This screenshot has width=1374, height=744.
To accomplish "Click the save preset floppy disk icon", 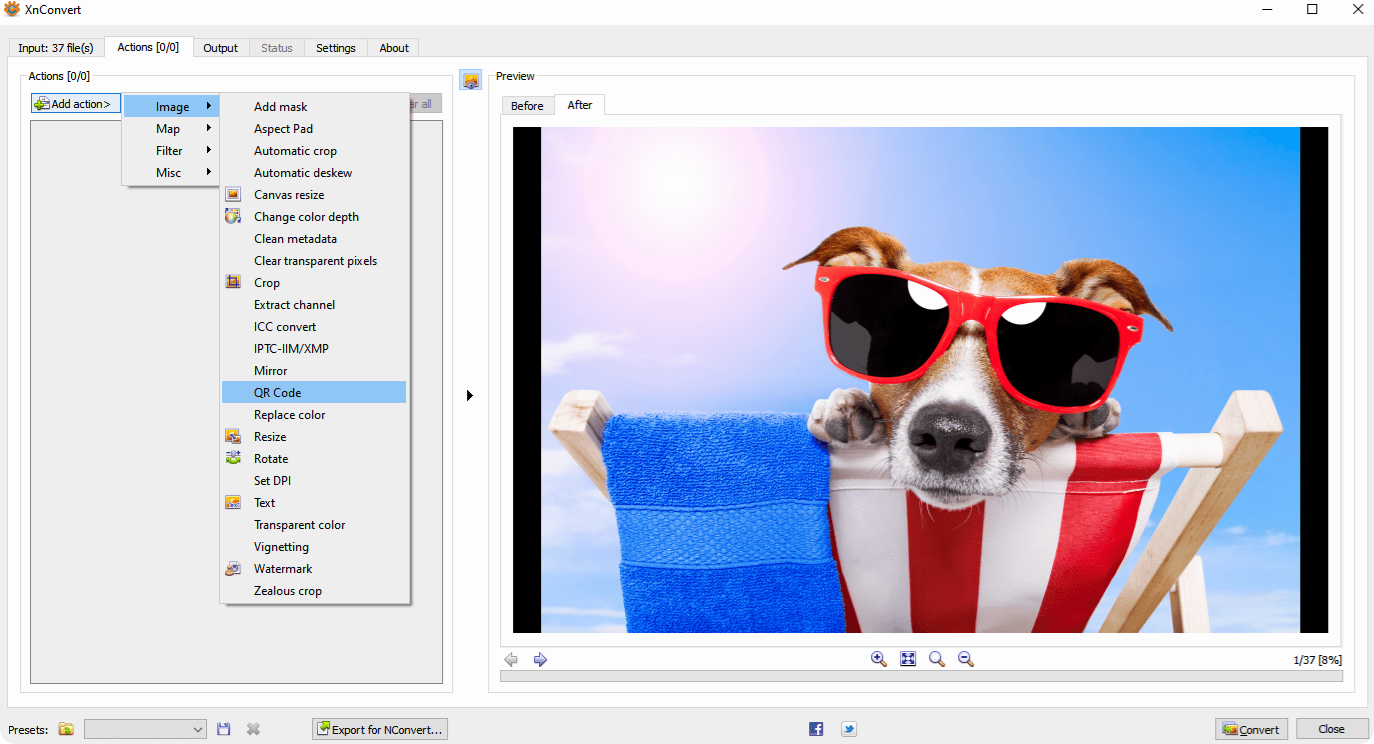I will click(x=224, y=729).
